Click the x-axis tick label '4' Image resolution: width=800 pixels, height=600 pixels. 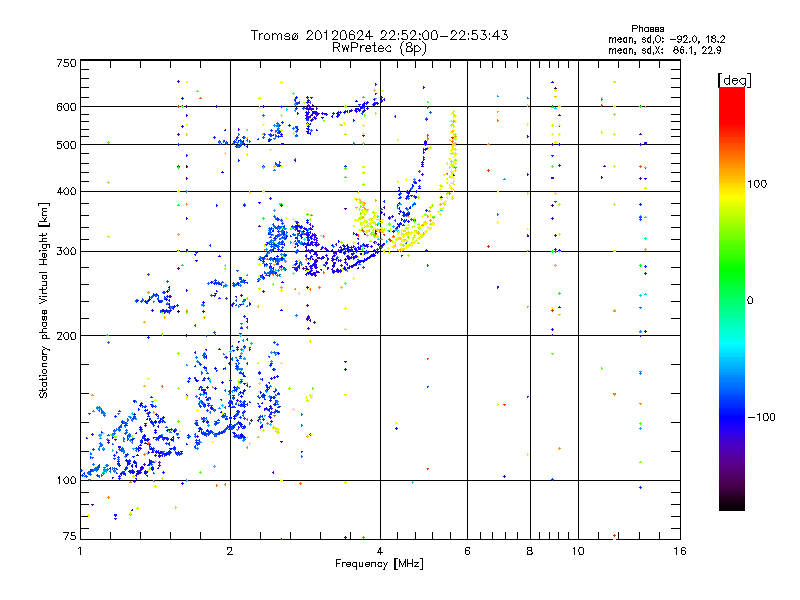tap(380, 551)
